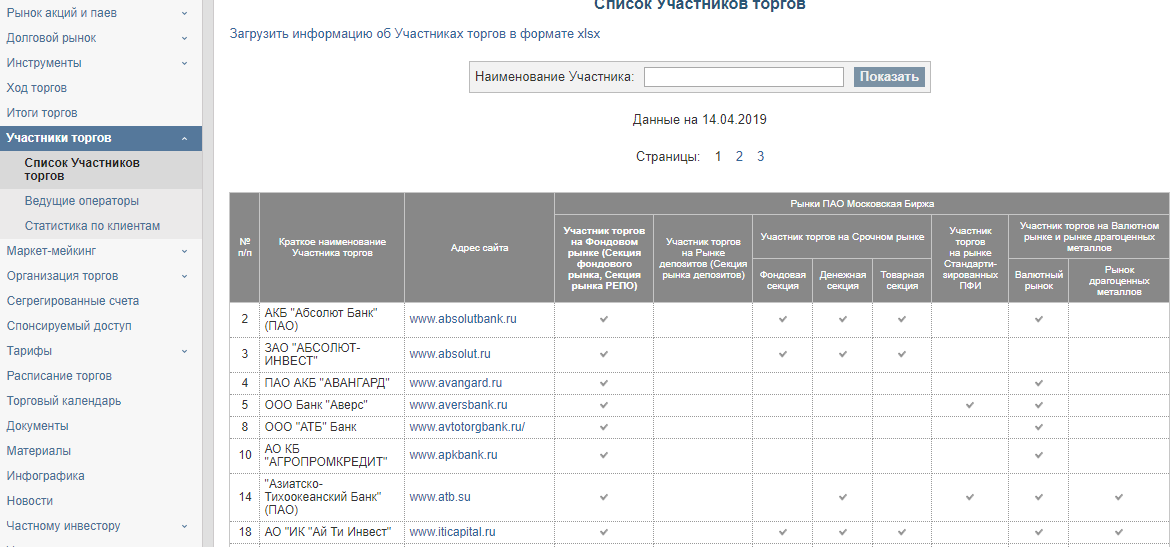Click Азиатско-Тихоокеанский Банк precious metals checkmark

pyautogui.click(x=1119, y=497)
